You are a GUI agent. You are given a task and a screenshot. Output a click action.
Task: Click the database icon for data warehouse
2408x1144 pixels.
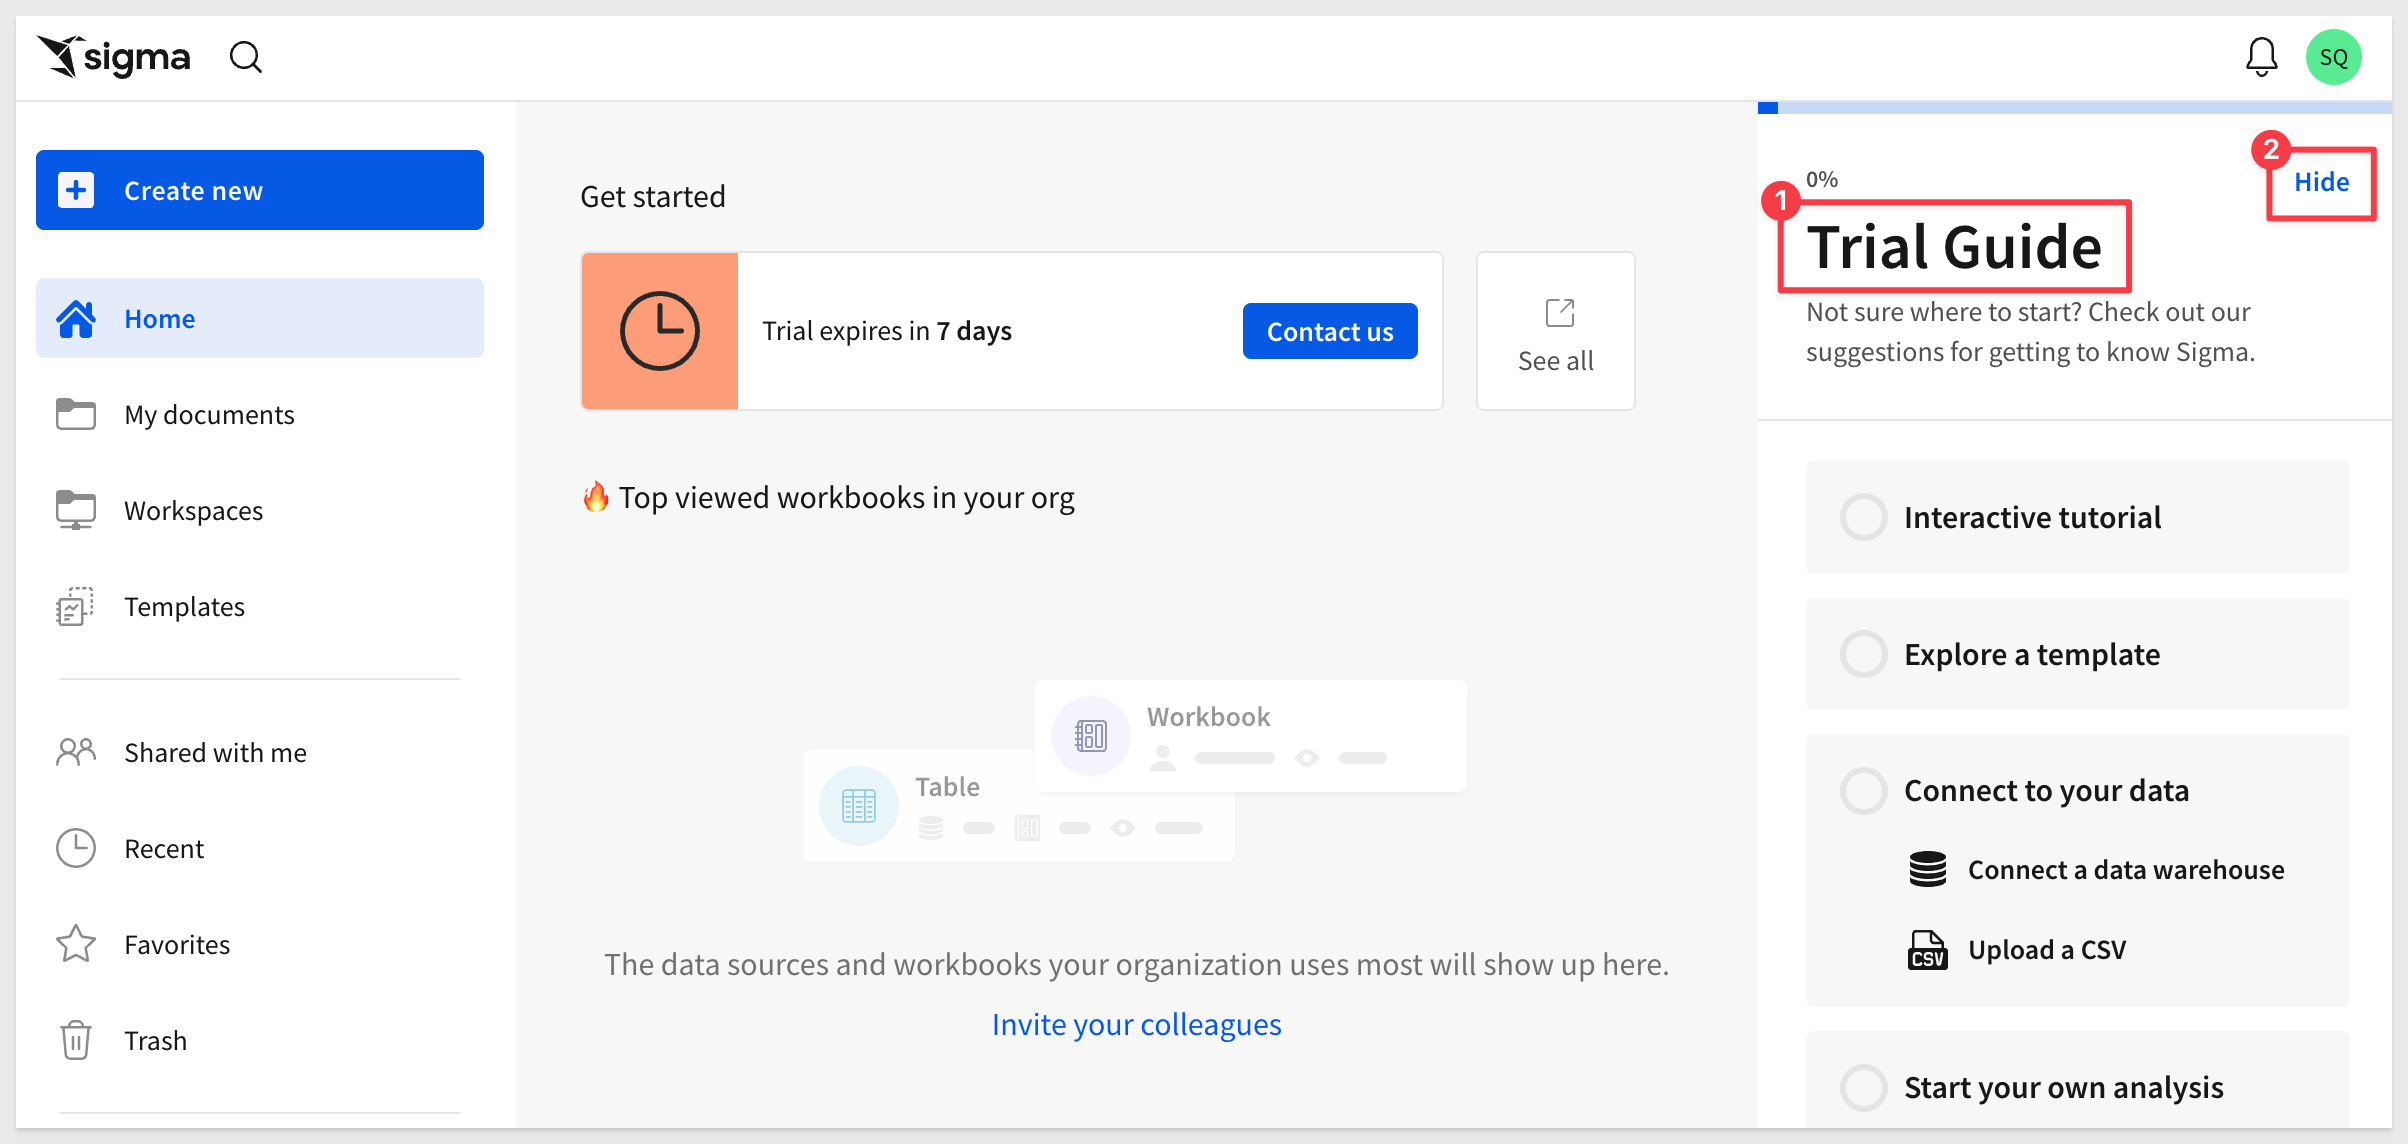point(1927,869)
